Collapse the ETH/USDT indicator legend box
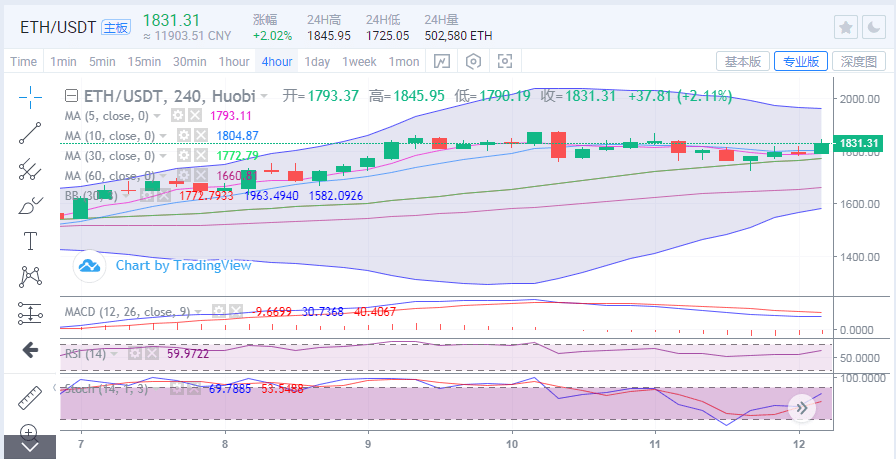 (70, 97)
